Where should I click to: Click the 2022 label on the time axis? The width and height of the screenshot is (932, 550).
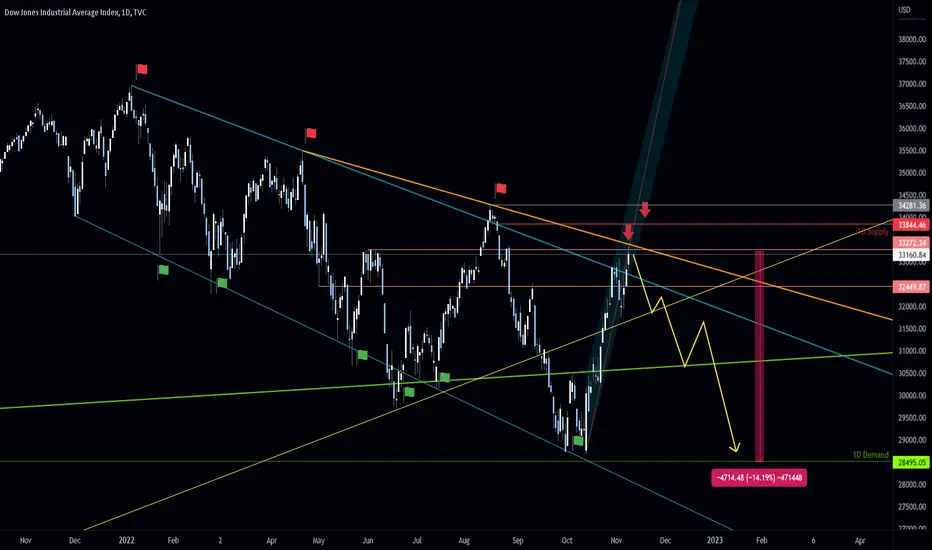pos(126,540)
